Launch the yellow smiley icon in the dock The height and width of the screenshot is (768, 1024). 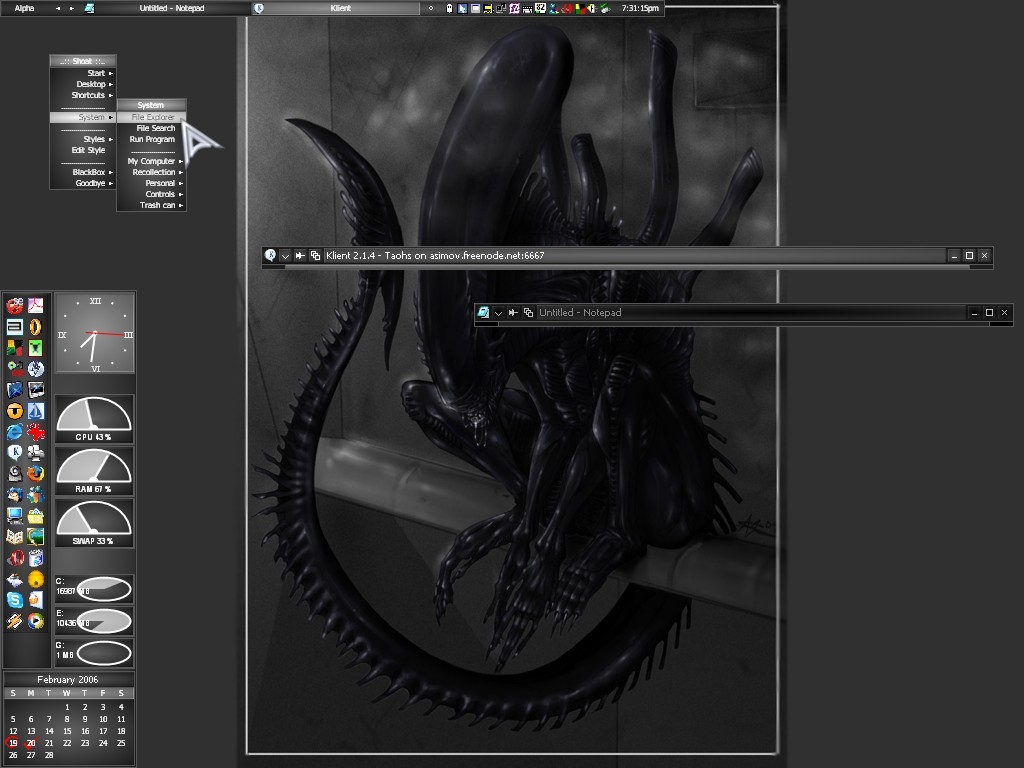pyautogui.click(x=35, y=579)
